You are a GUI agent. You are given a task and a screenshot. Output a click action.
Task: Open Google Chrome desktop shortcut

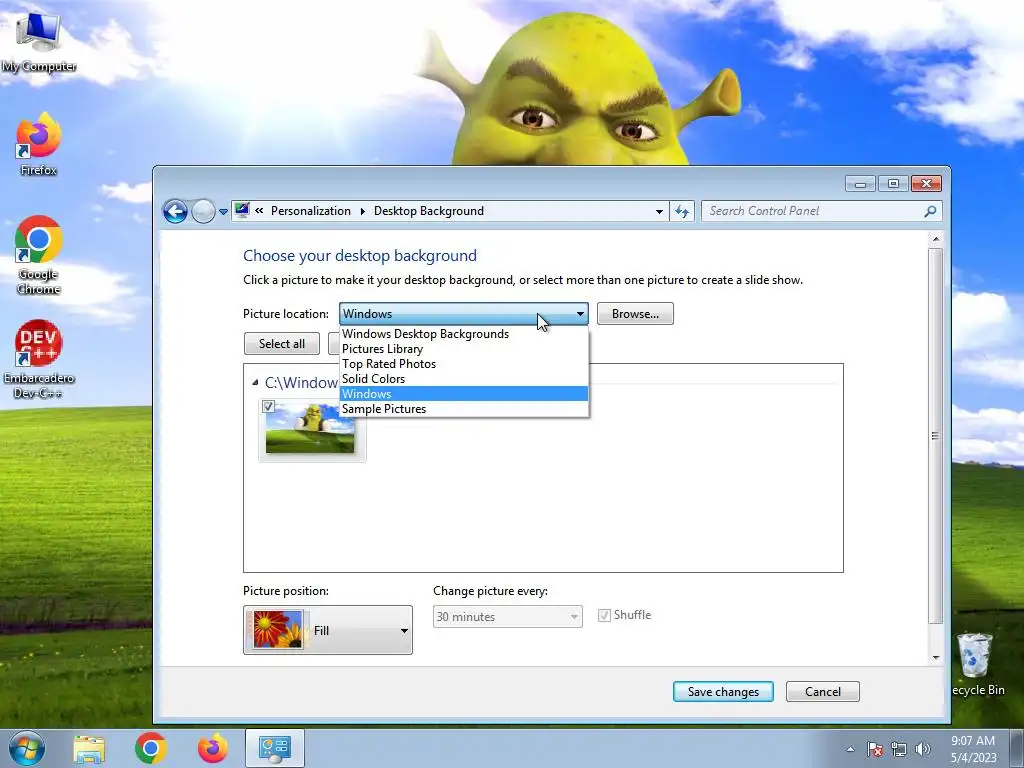point(38,255)
